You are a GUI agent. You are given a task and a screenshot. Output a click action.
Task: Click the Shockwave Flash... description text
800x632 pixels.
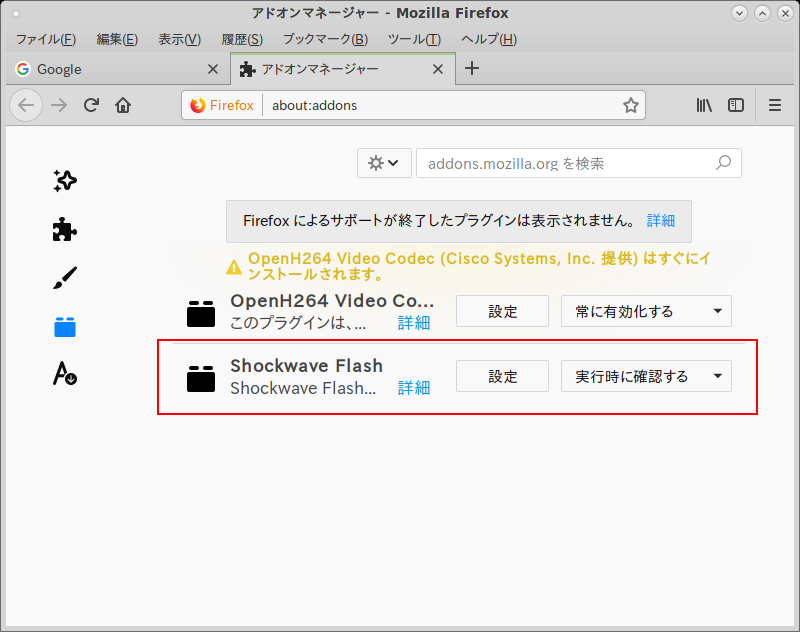(x=303, y=388)
